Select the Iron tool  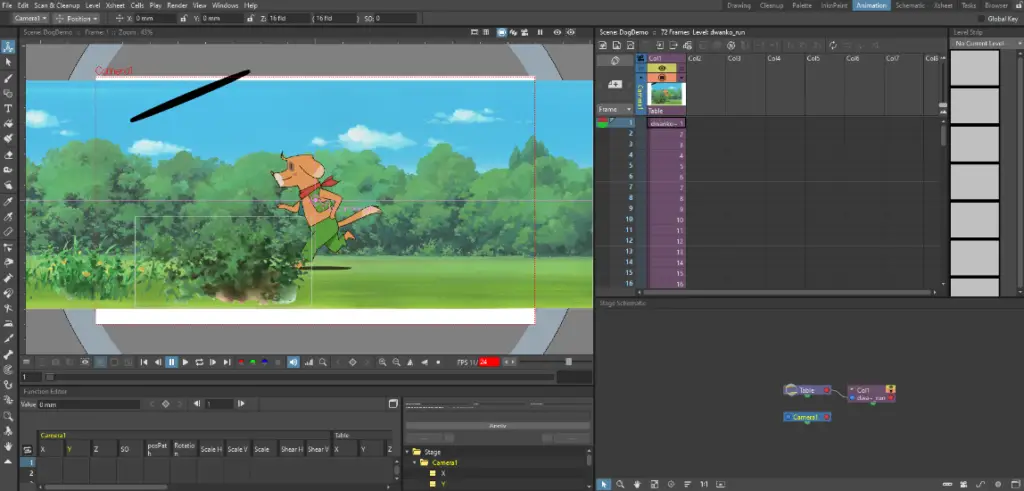(8, 323)
